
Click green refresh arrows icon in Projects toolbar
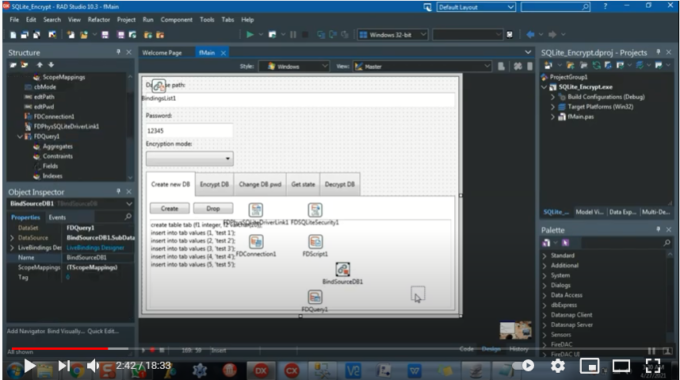pos(597,65)
